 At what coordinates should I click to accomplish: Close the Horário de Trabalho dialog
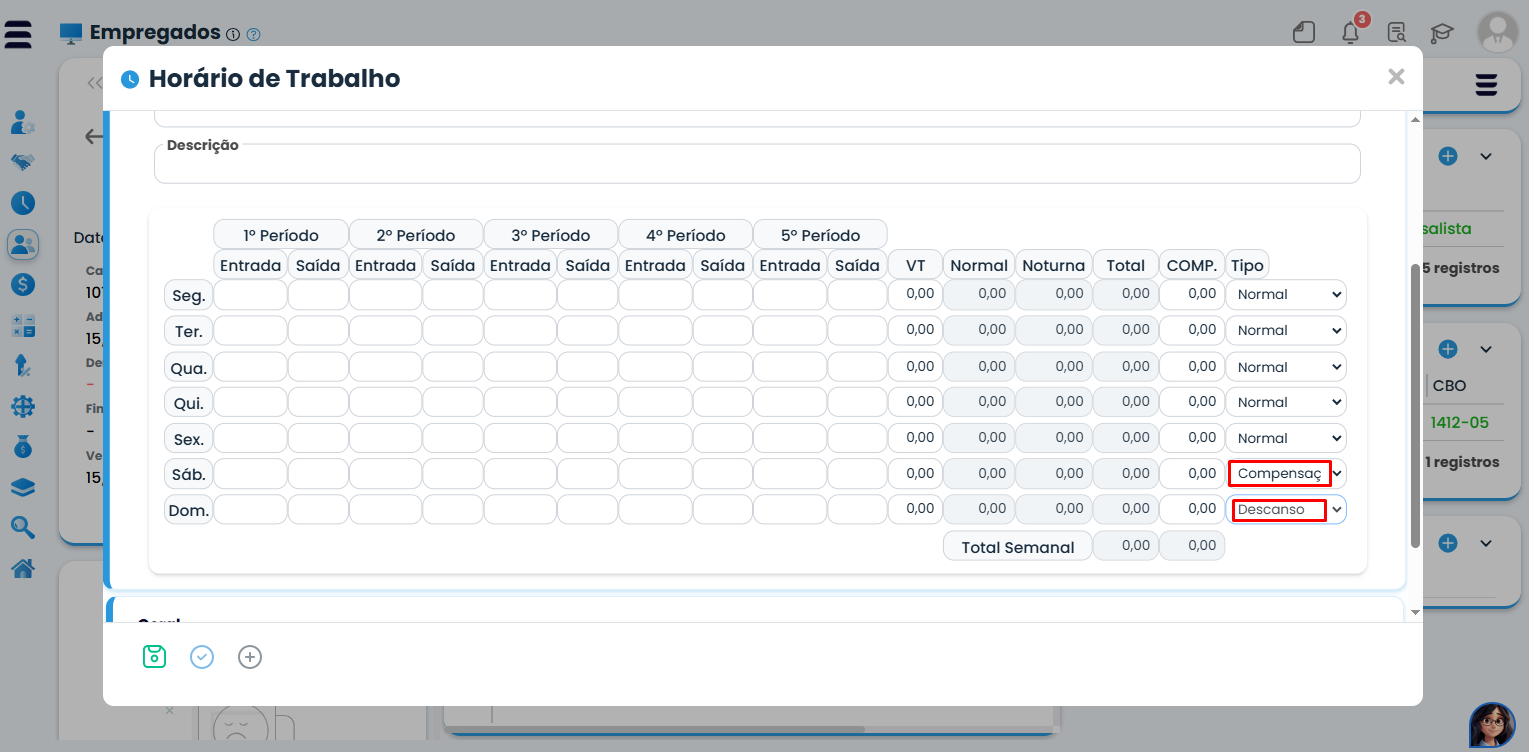coord(1396,77)
